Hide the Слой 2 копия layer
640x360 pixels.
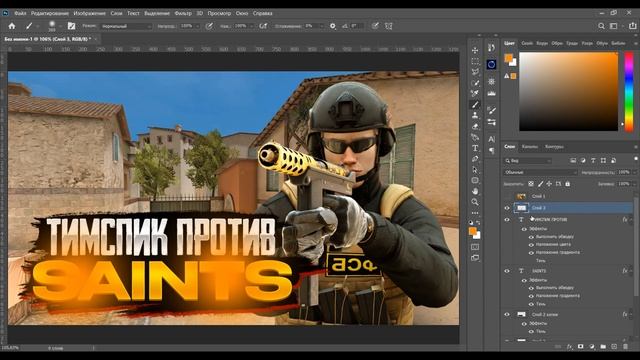point(507,315)
